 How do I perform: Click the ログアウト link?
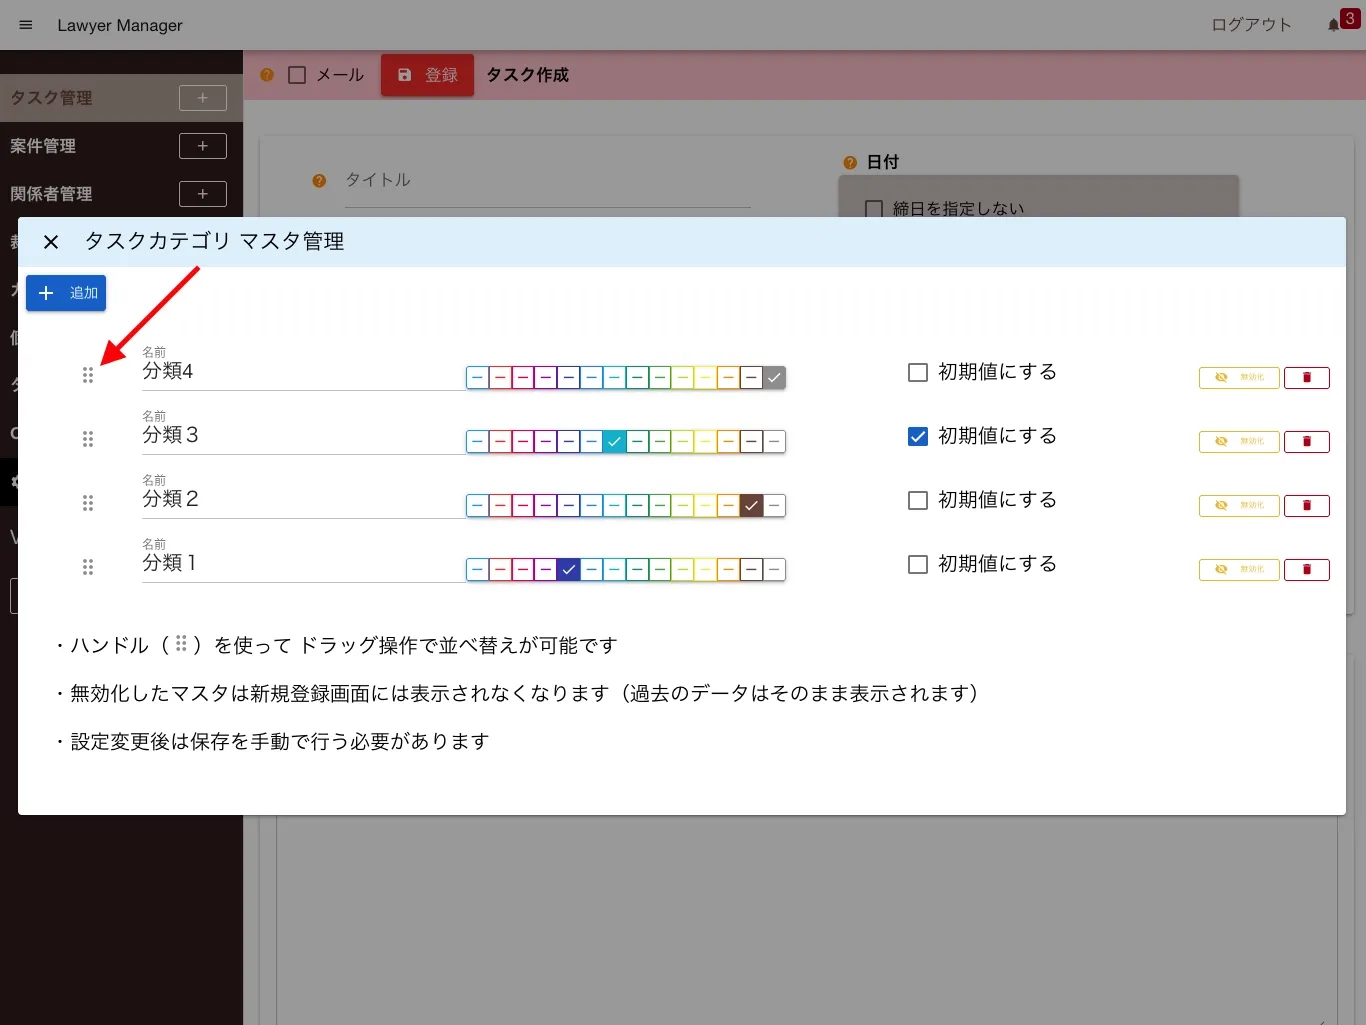click(1251, 25)
